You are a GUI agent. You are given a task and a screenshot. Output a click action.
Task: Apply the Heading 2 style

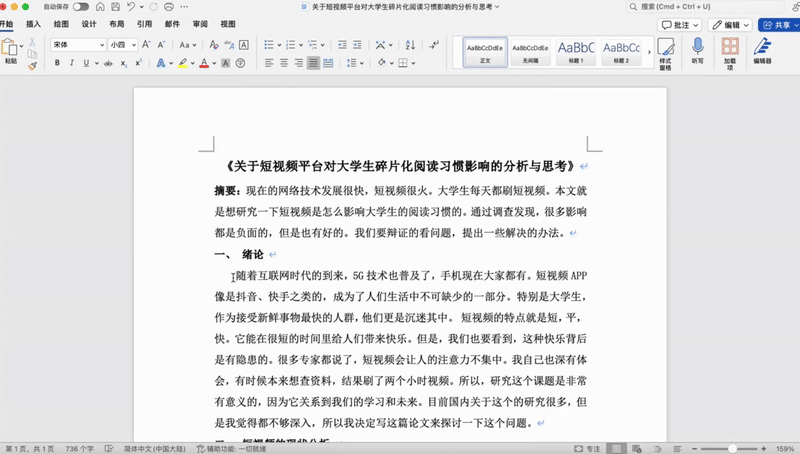(621, 52)
